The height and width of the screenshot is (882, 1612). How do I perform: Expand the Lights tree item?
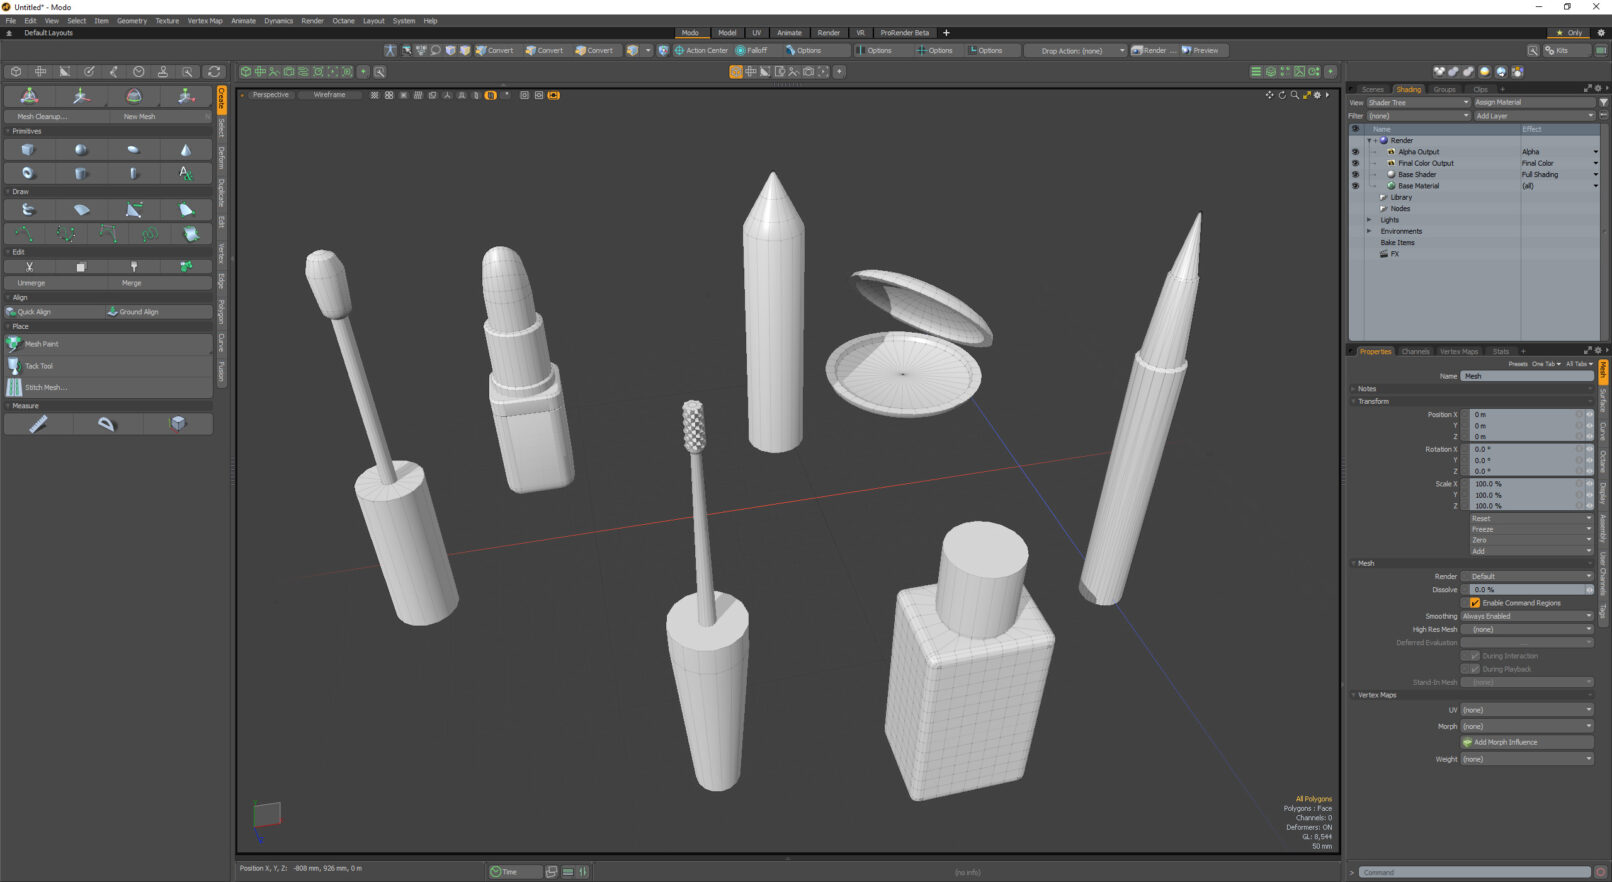(x=1370, y=220)
